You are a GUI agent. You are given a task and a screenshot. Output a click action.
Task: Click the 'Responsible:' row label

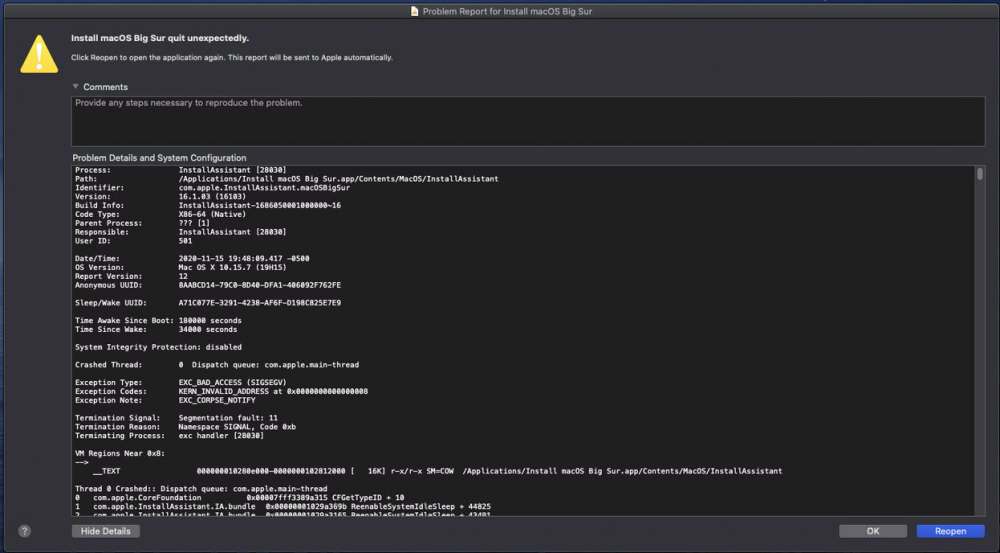tap(101, 232)
